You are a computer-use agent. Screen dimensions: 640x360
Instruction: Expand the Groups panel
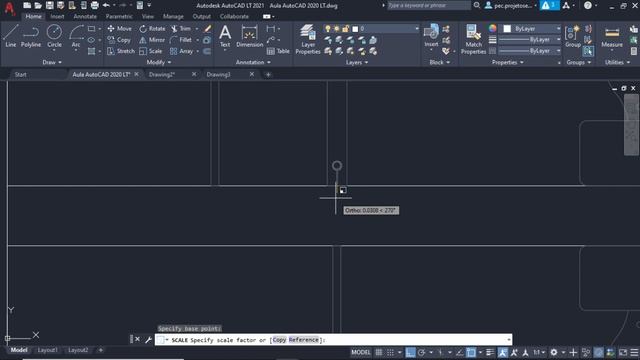578,62
